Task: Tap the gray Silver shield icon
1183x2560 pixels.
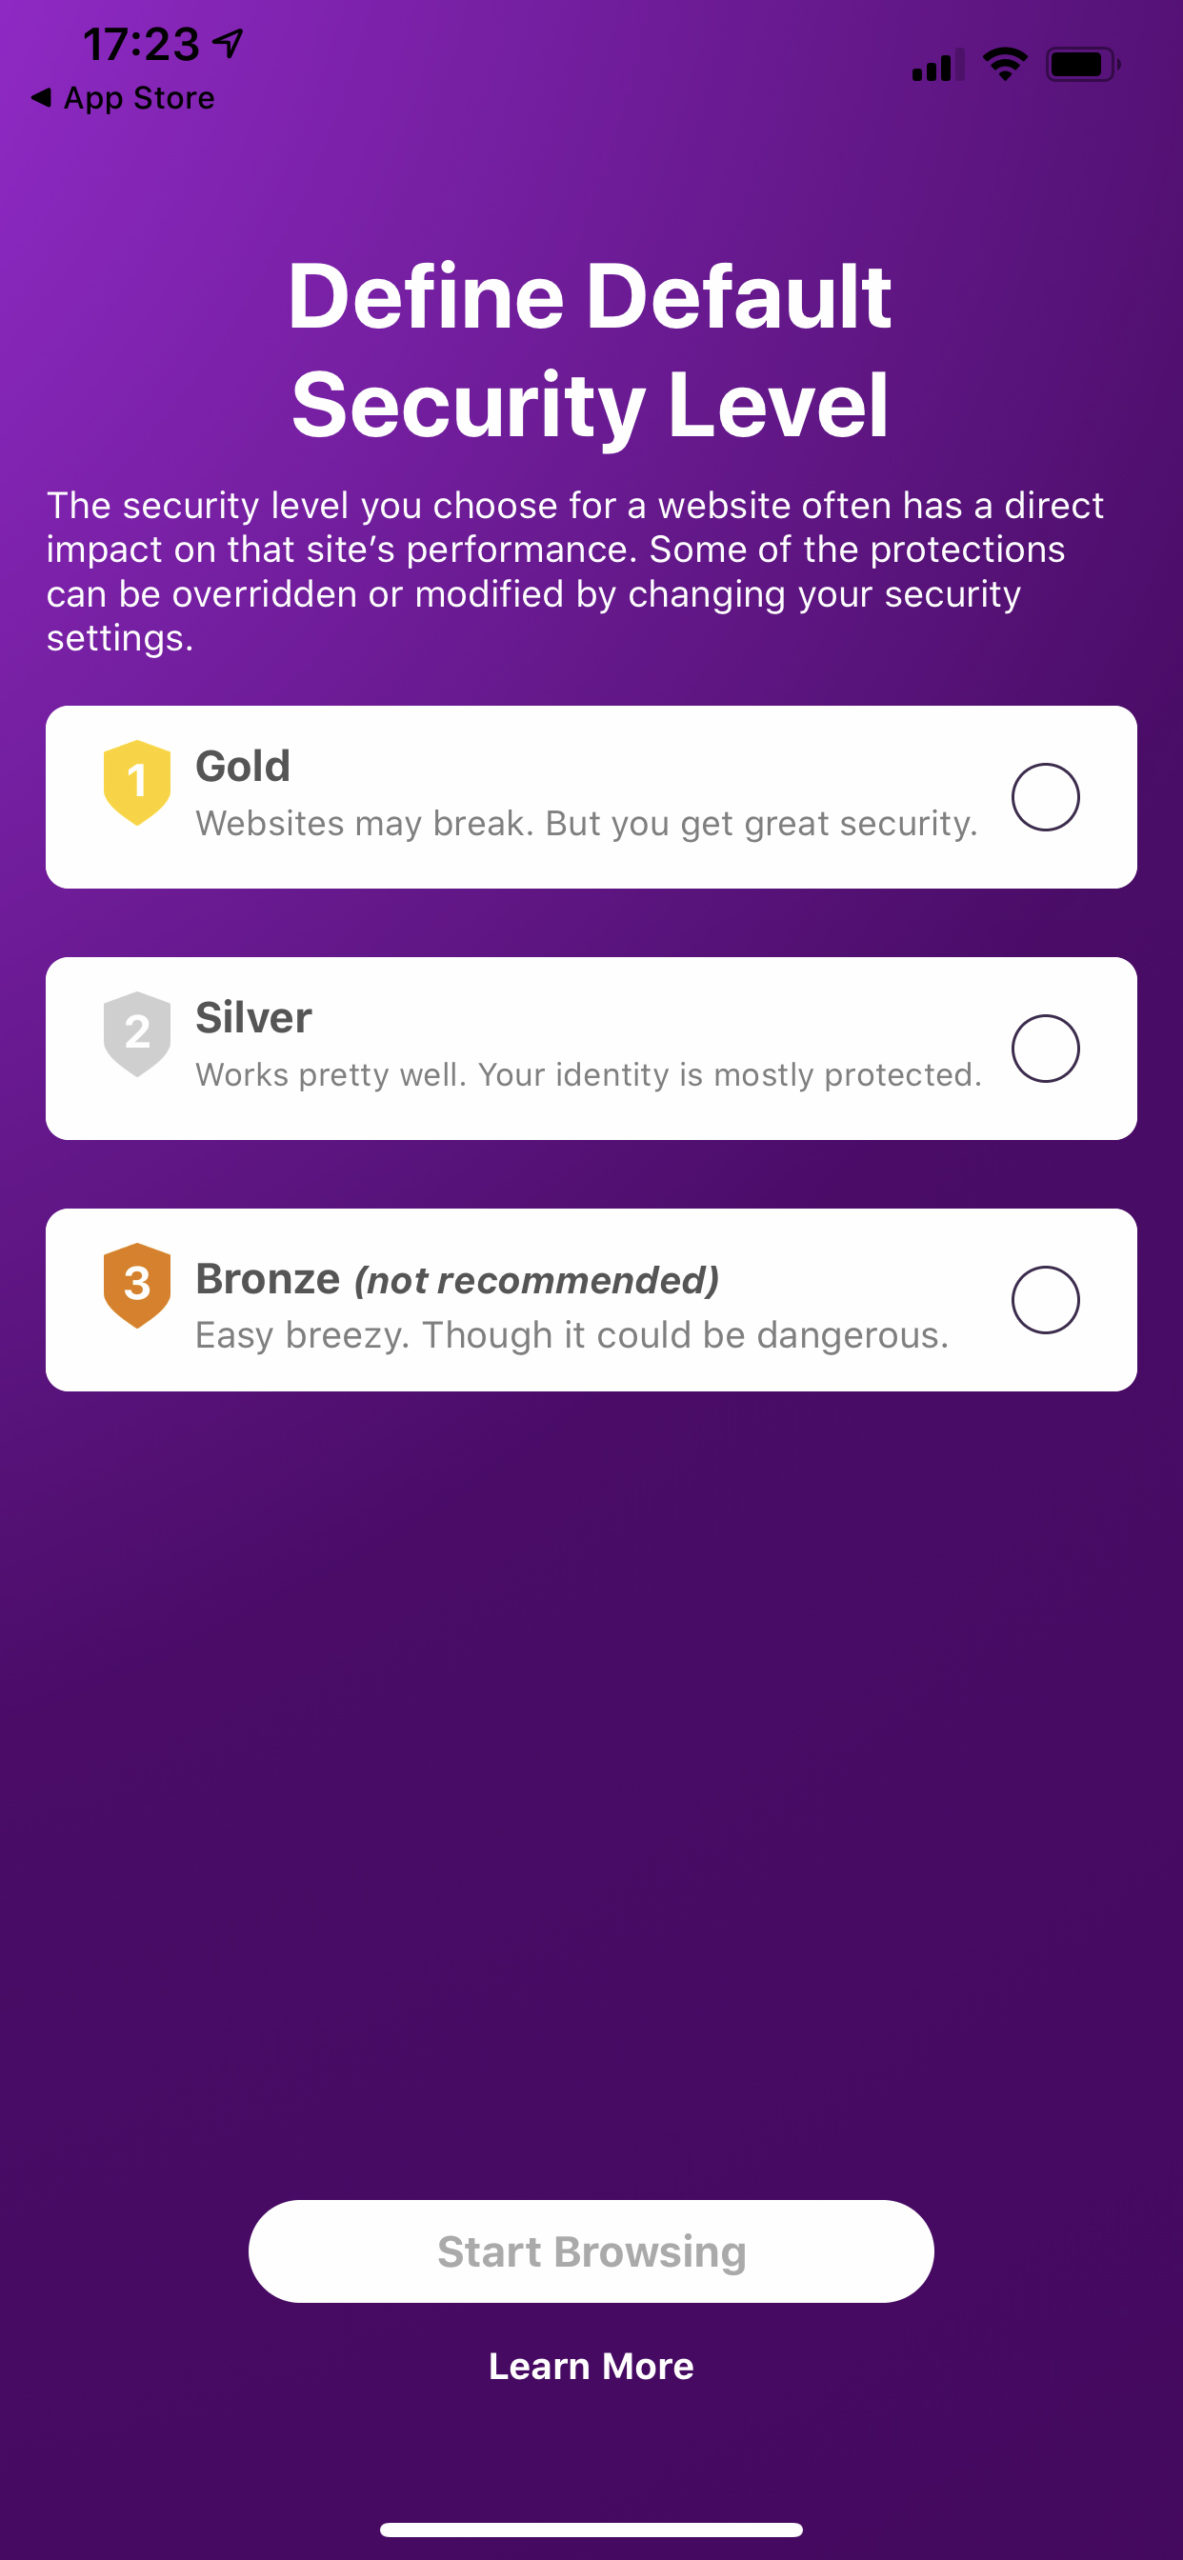Action: point(137,1033)
